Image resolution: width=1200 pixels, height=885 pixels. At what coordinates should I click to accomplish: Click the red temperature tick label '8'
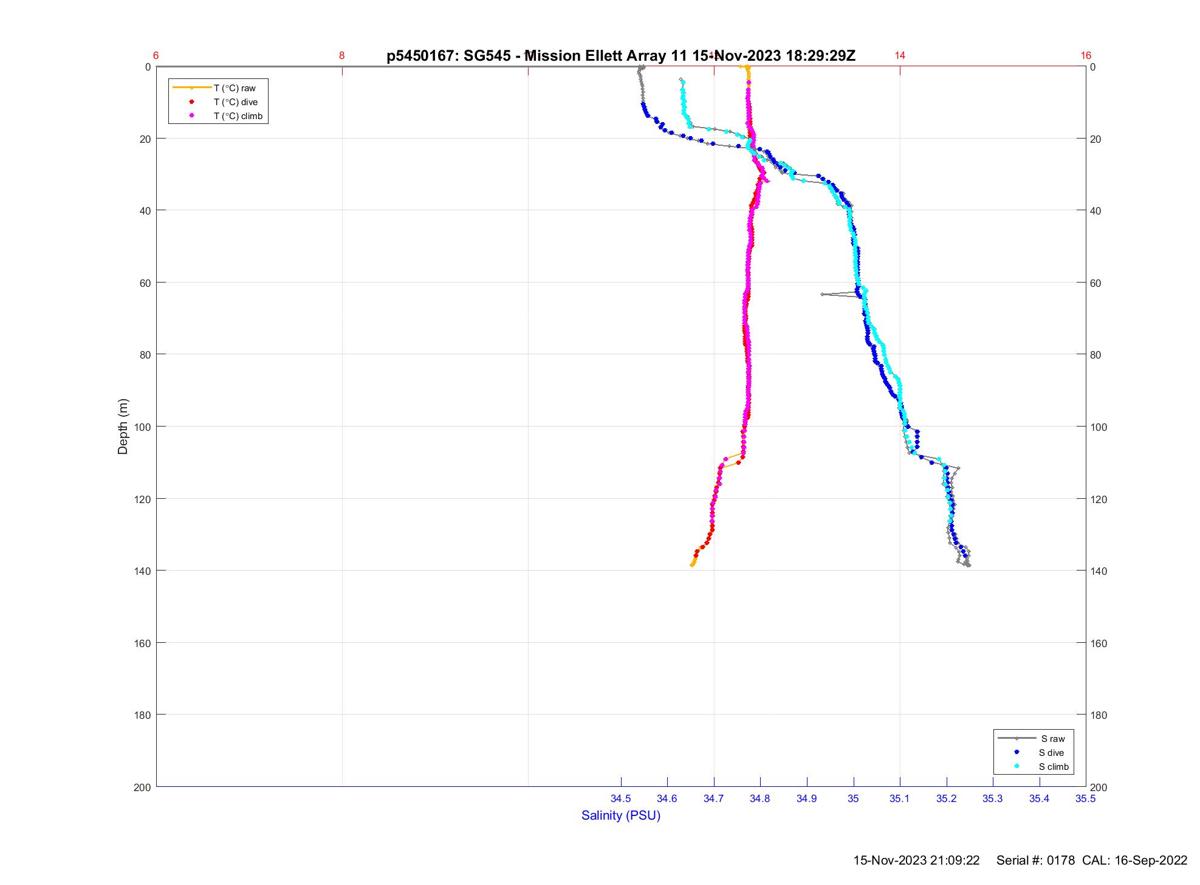point(342,56)
